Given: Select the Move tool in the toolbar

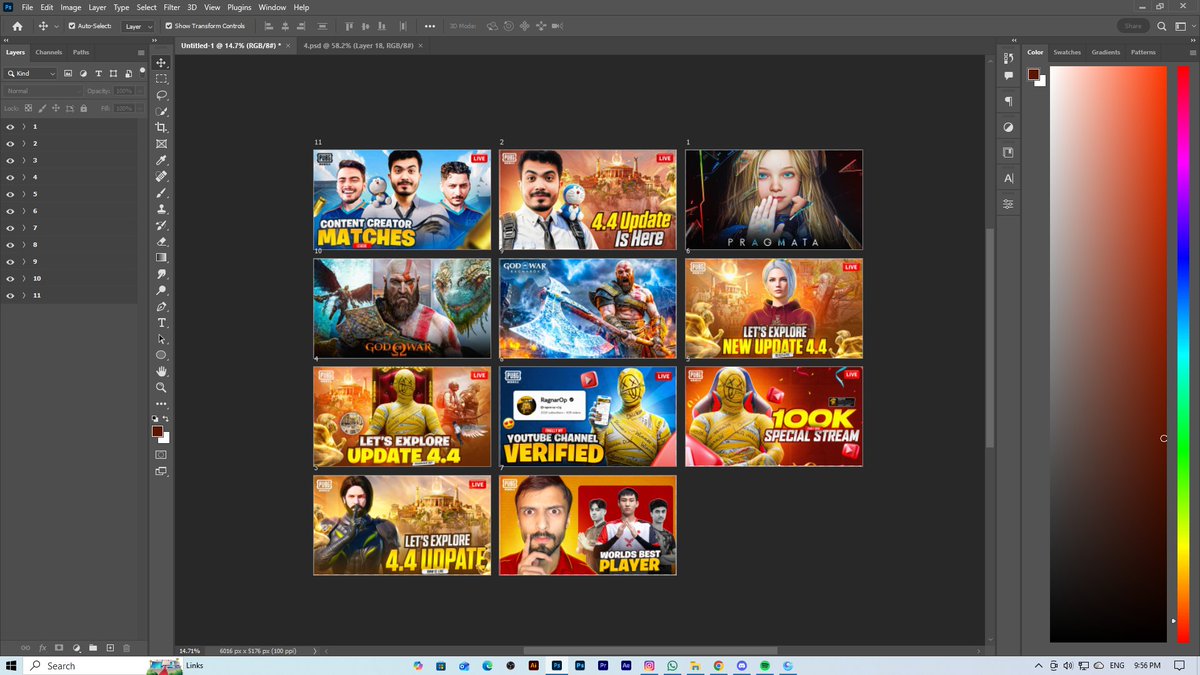Looking at the screenshot, I should (162, 63).
